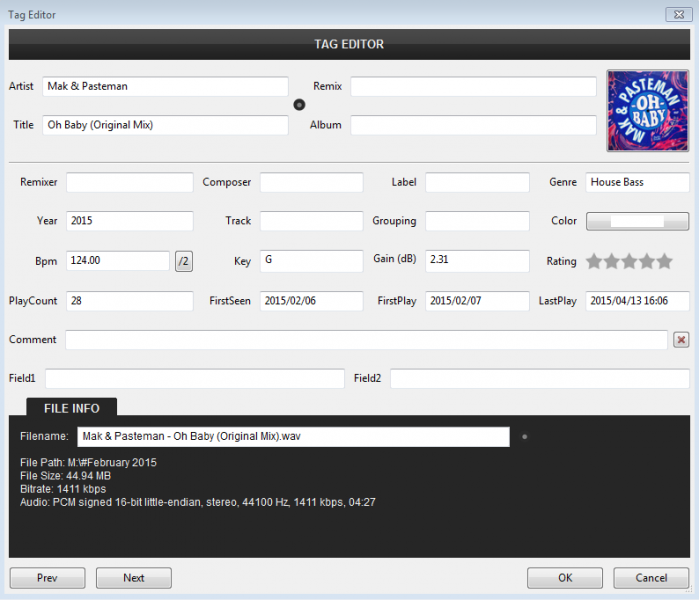This screenshot has height=600, width=699.
Task: Halve the BPM with the /2 button
Action: (x=184, y=261)
